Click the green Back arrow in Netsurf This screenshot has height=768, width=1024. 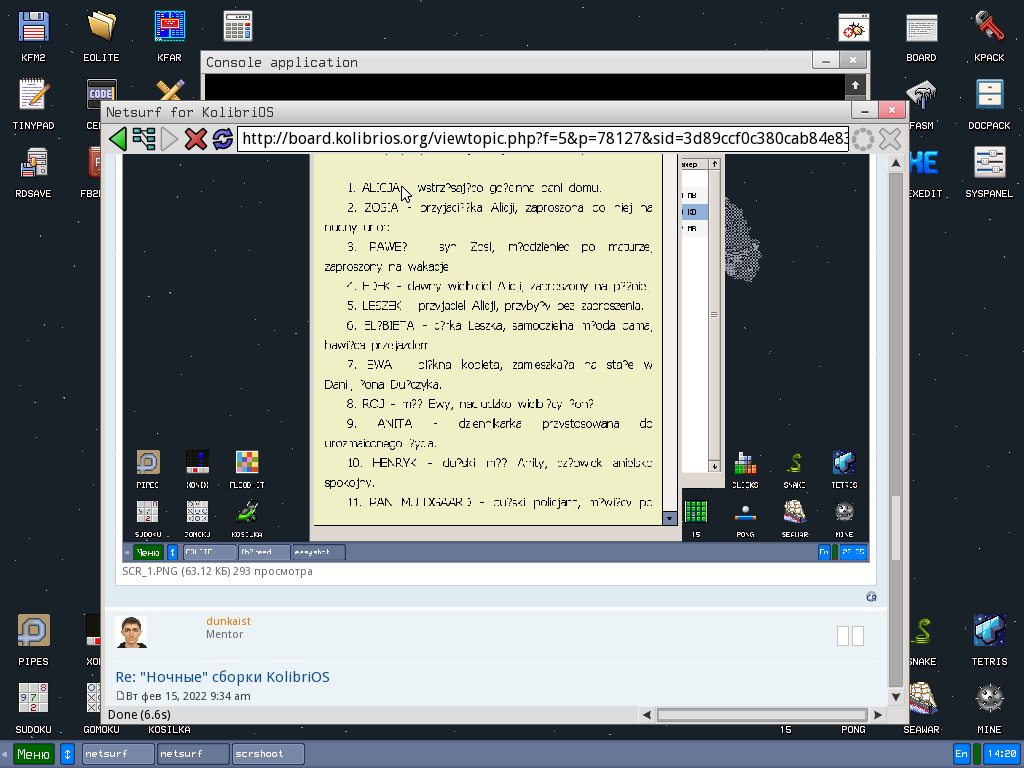click(118, 139)
